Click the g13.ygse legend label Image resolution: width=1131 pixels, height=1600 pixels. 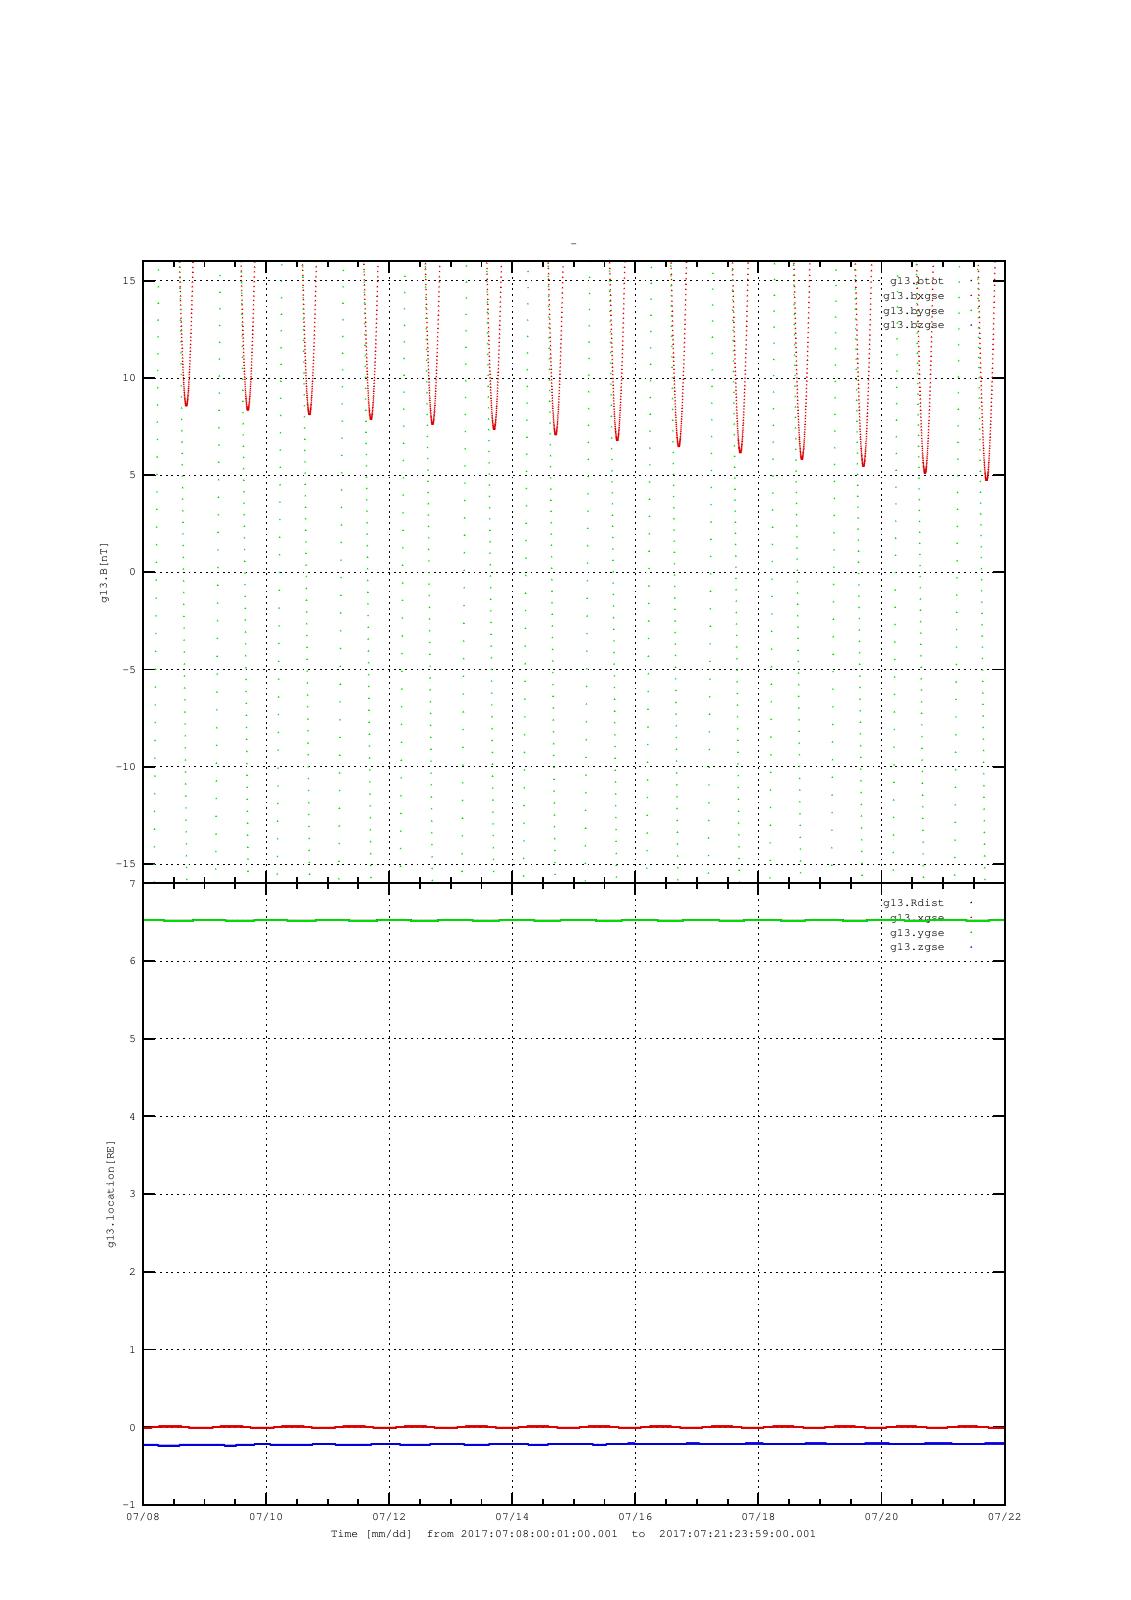[917, 933]
